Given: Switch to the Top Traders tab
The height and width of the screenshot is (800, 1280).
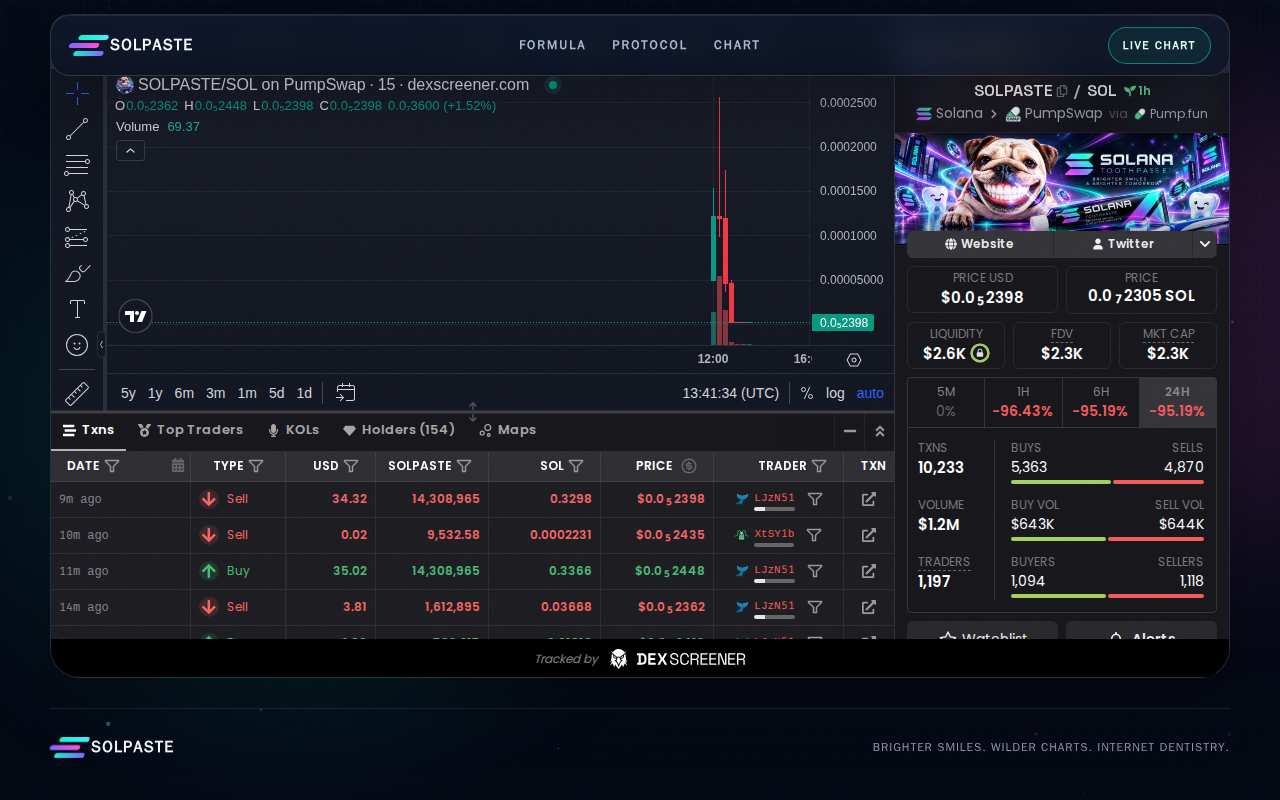Looking at the screenshot, I should click(190, 430).
